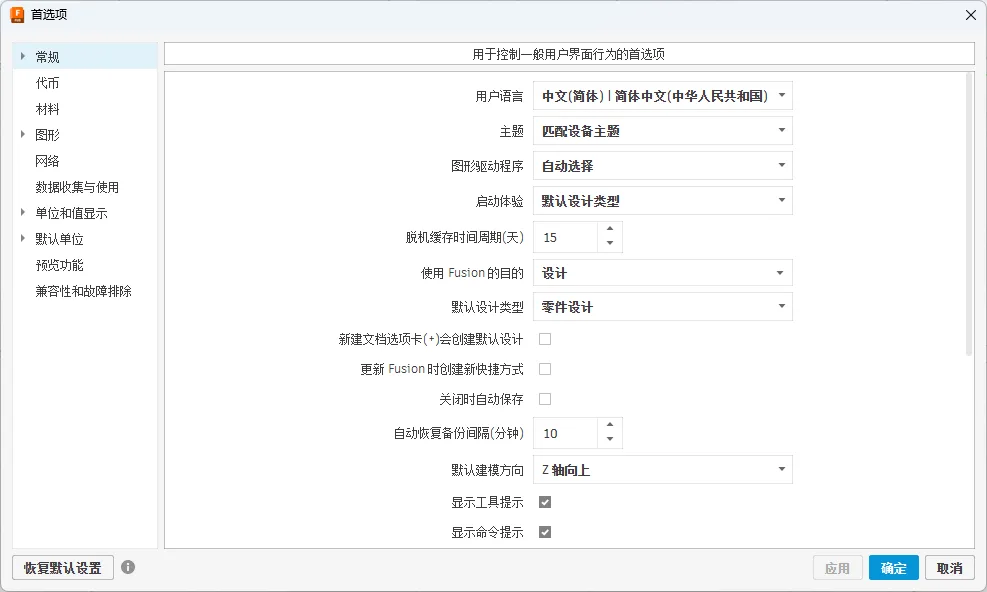Expand the 单位和值显示 tree node arrow
This screenshot has height=592, width=987.
coord(23,212)
